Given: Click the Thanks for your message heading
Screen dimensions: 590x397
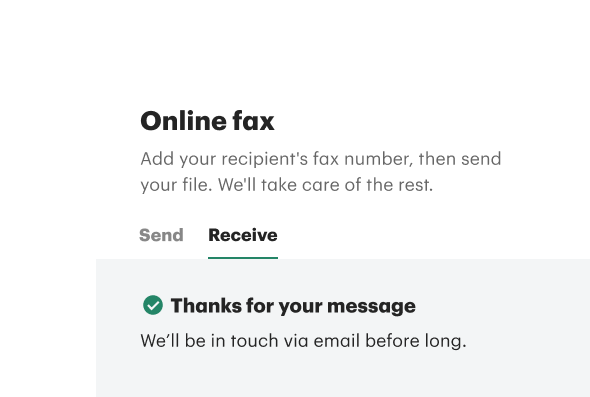Looking at the screenshot, I should coord(293,306).
